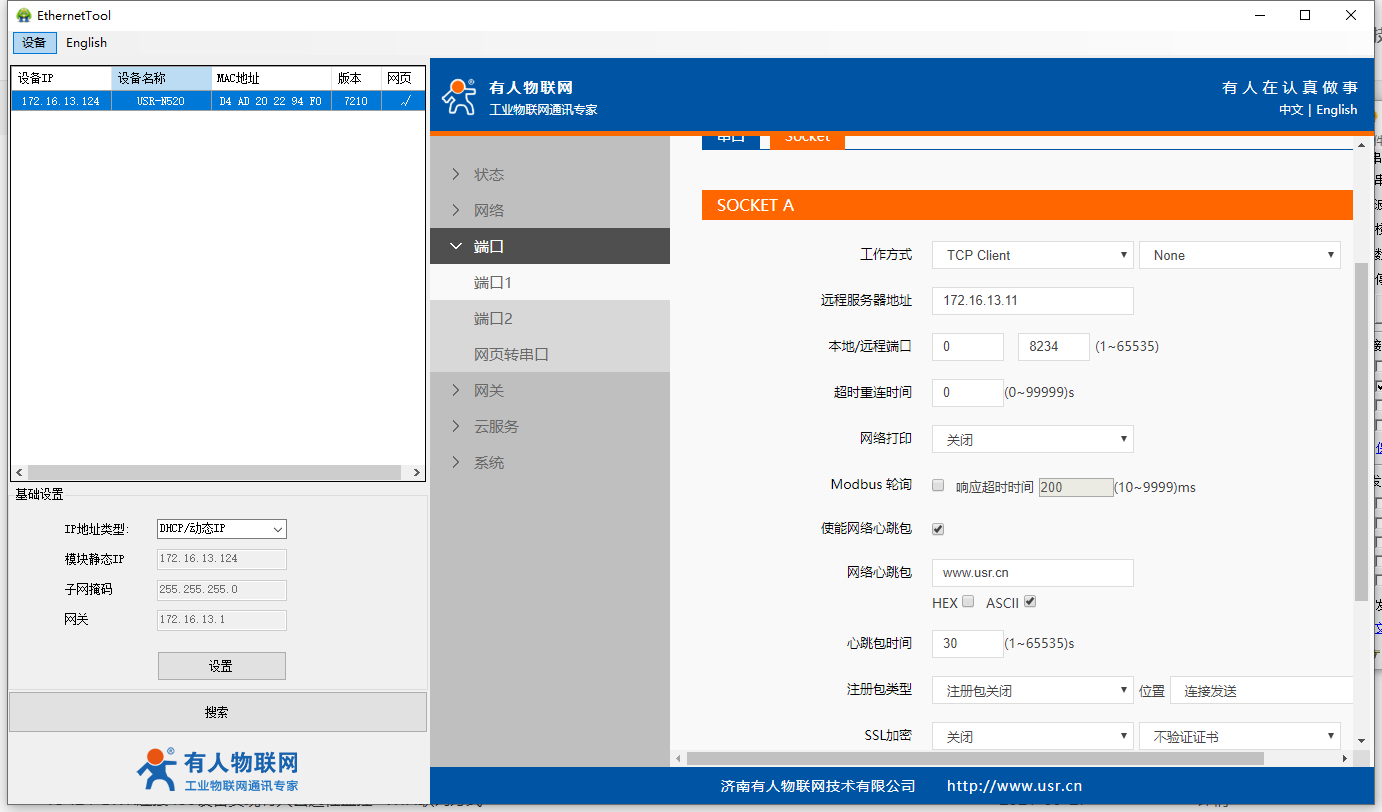The image size is (1382, 812).
Task: Enable the Modbus 轮询 checkbox
Action: tap(938, 485)
